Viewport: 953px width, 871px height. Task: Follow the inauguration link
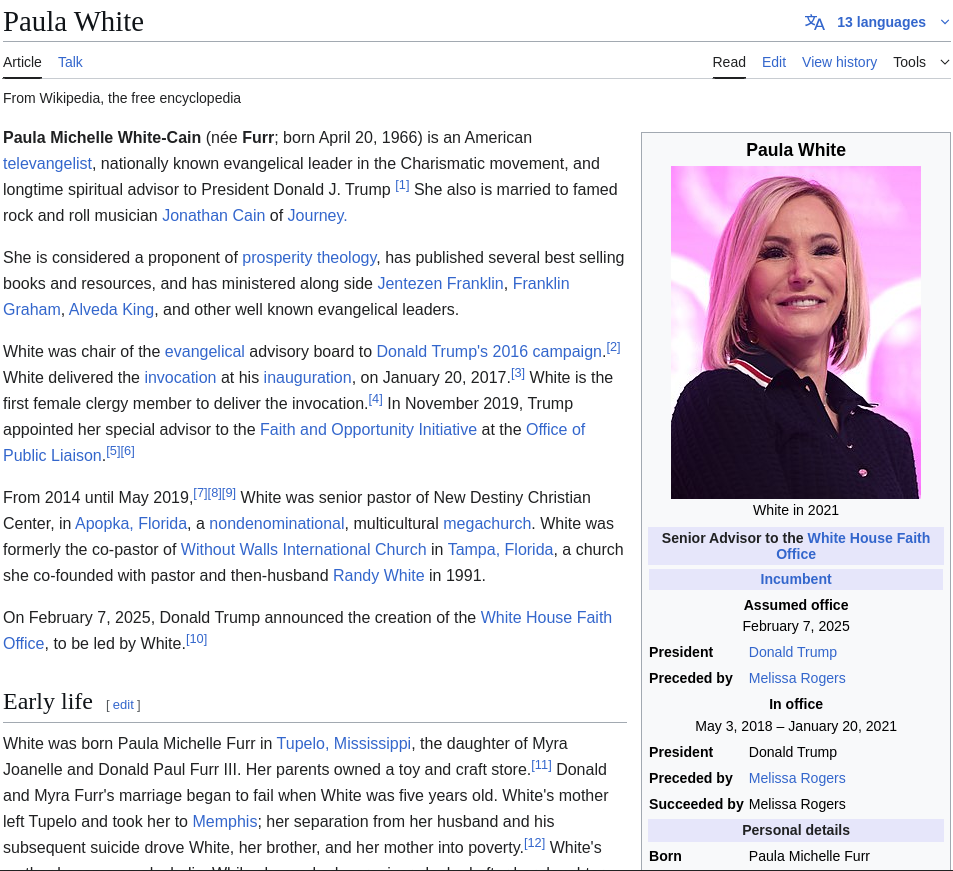308,377
